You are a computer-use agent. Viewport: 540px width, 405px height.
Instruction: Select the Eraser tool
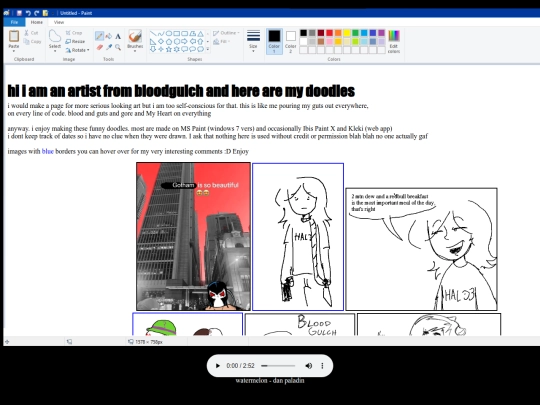coord(100,47)
